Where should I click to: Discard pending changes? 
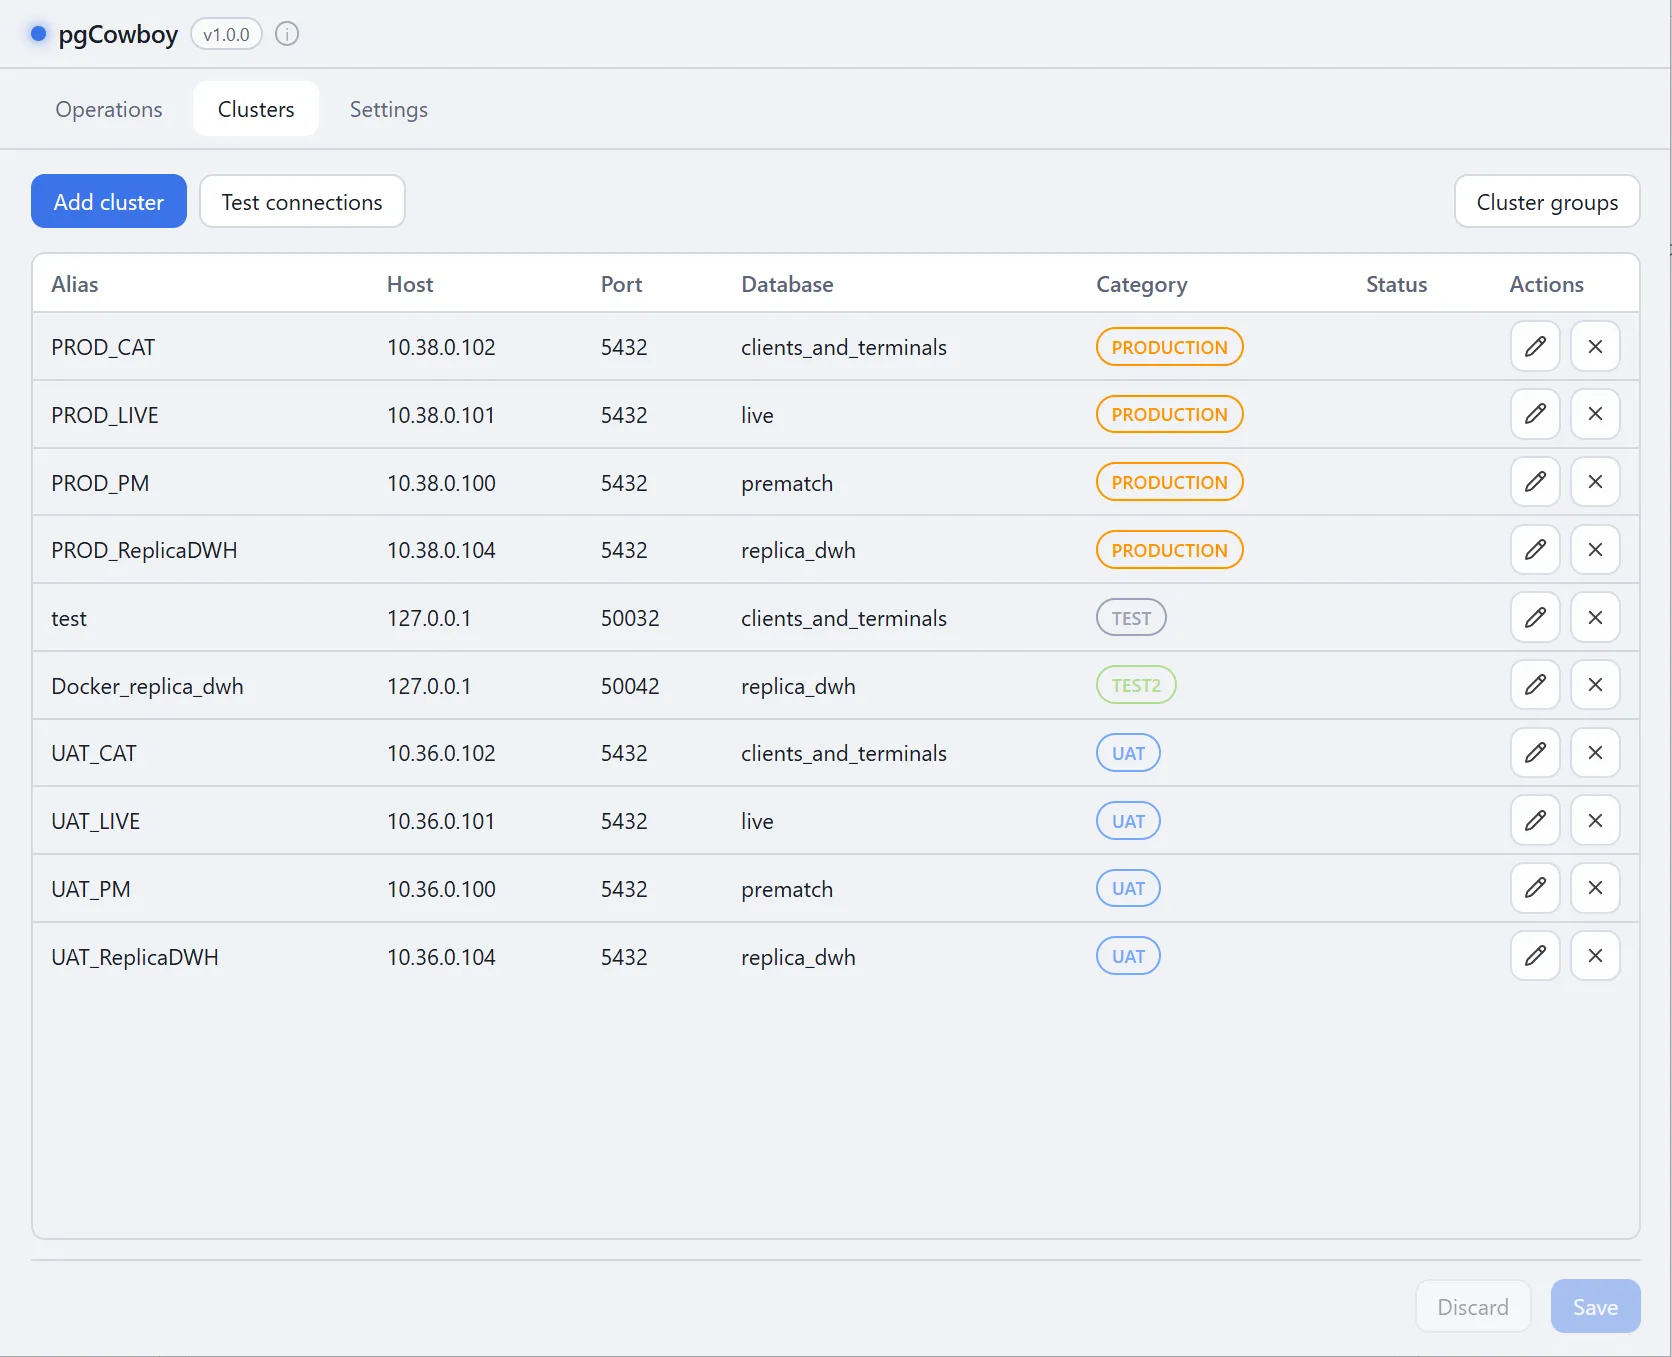1473,1306
